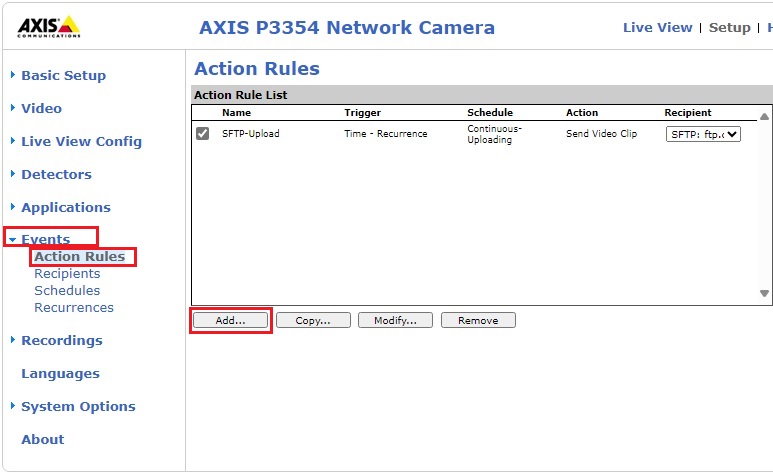Expand System Options section

(x=78, y=406)
